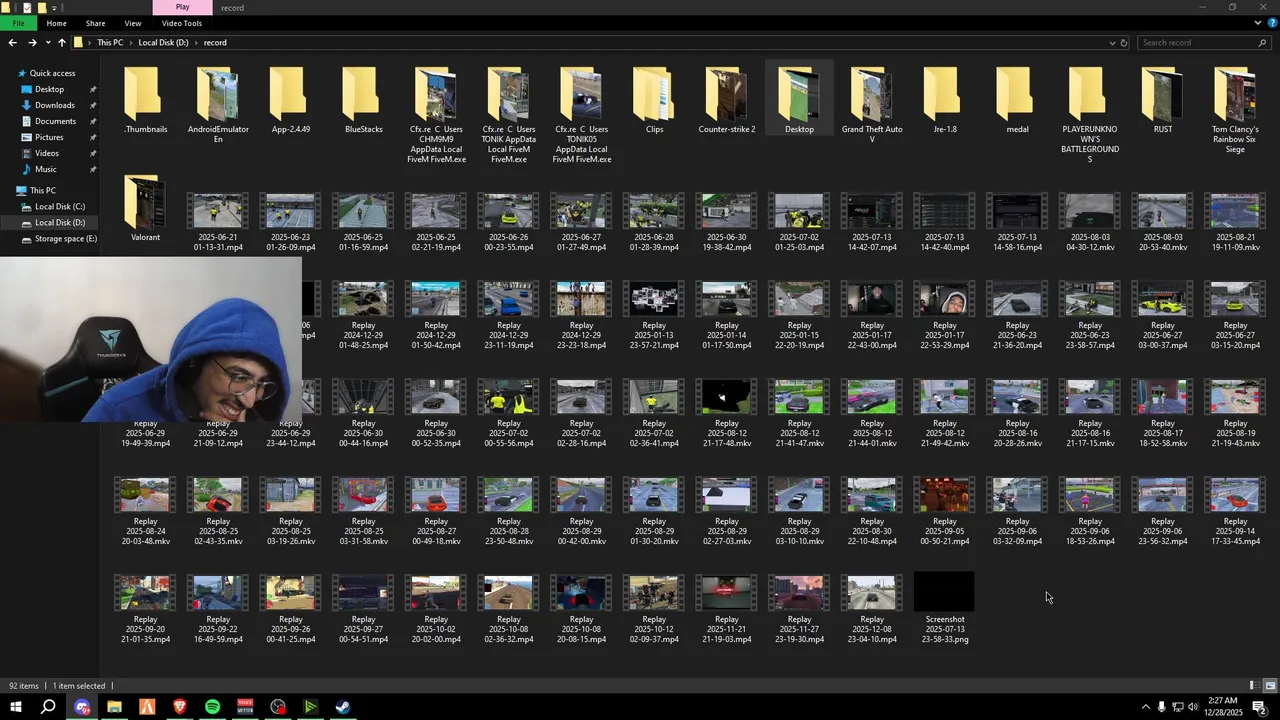Switch to the Home ribbon tab

click(x=56, y=23)
